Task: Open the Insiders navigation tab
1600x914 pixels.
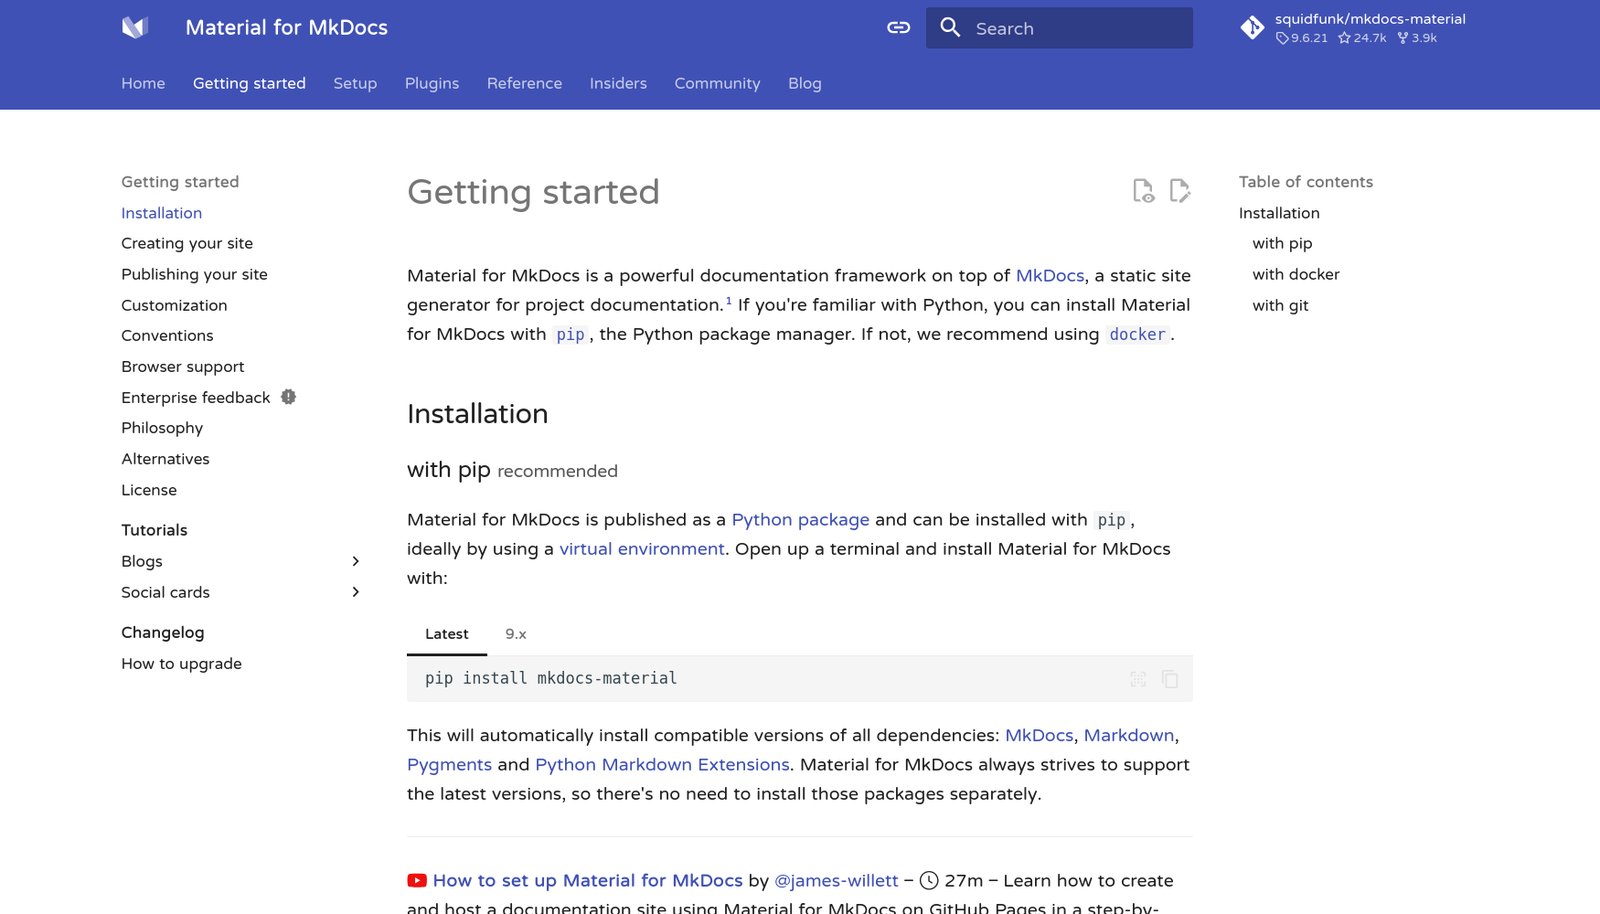Action: pos(618,83)
